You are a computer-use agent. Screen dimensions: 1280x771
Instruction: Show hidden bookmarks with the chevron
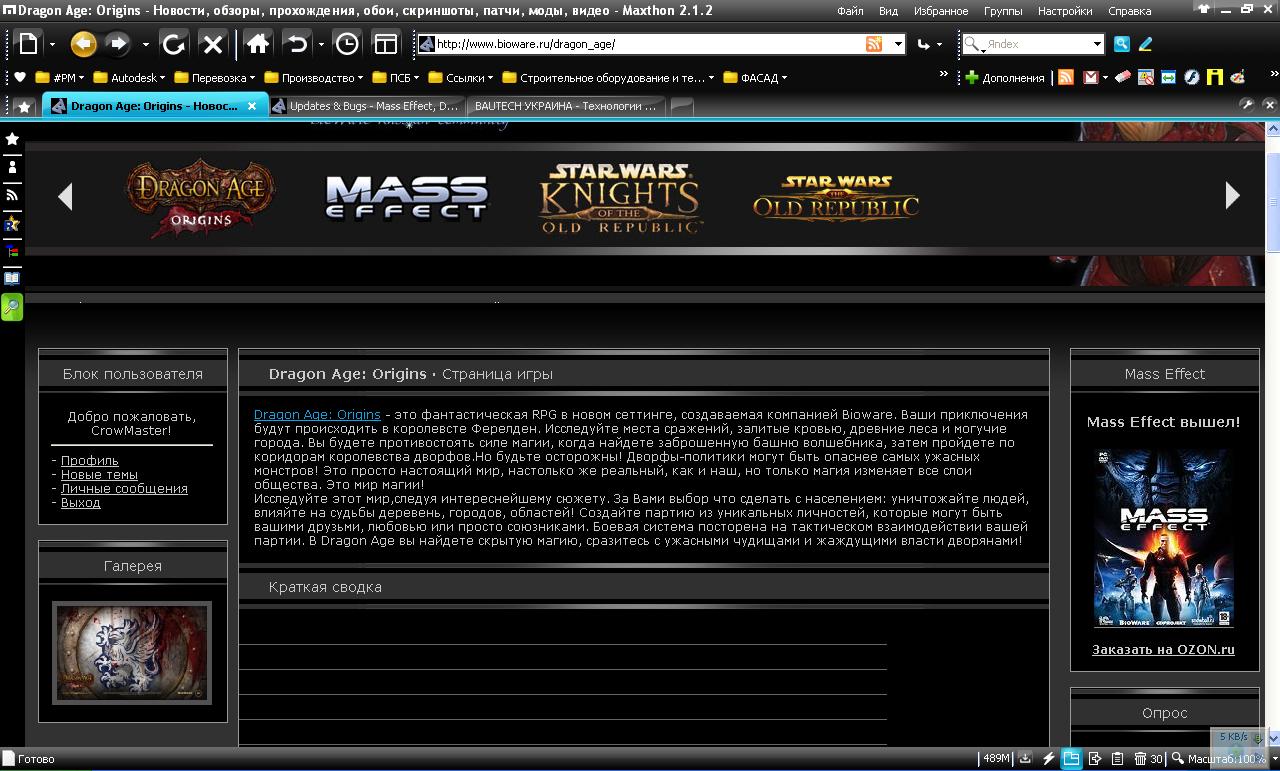943,75
